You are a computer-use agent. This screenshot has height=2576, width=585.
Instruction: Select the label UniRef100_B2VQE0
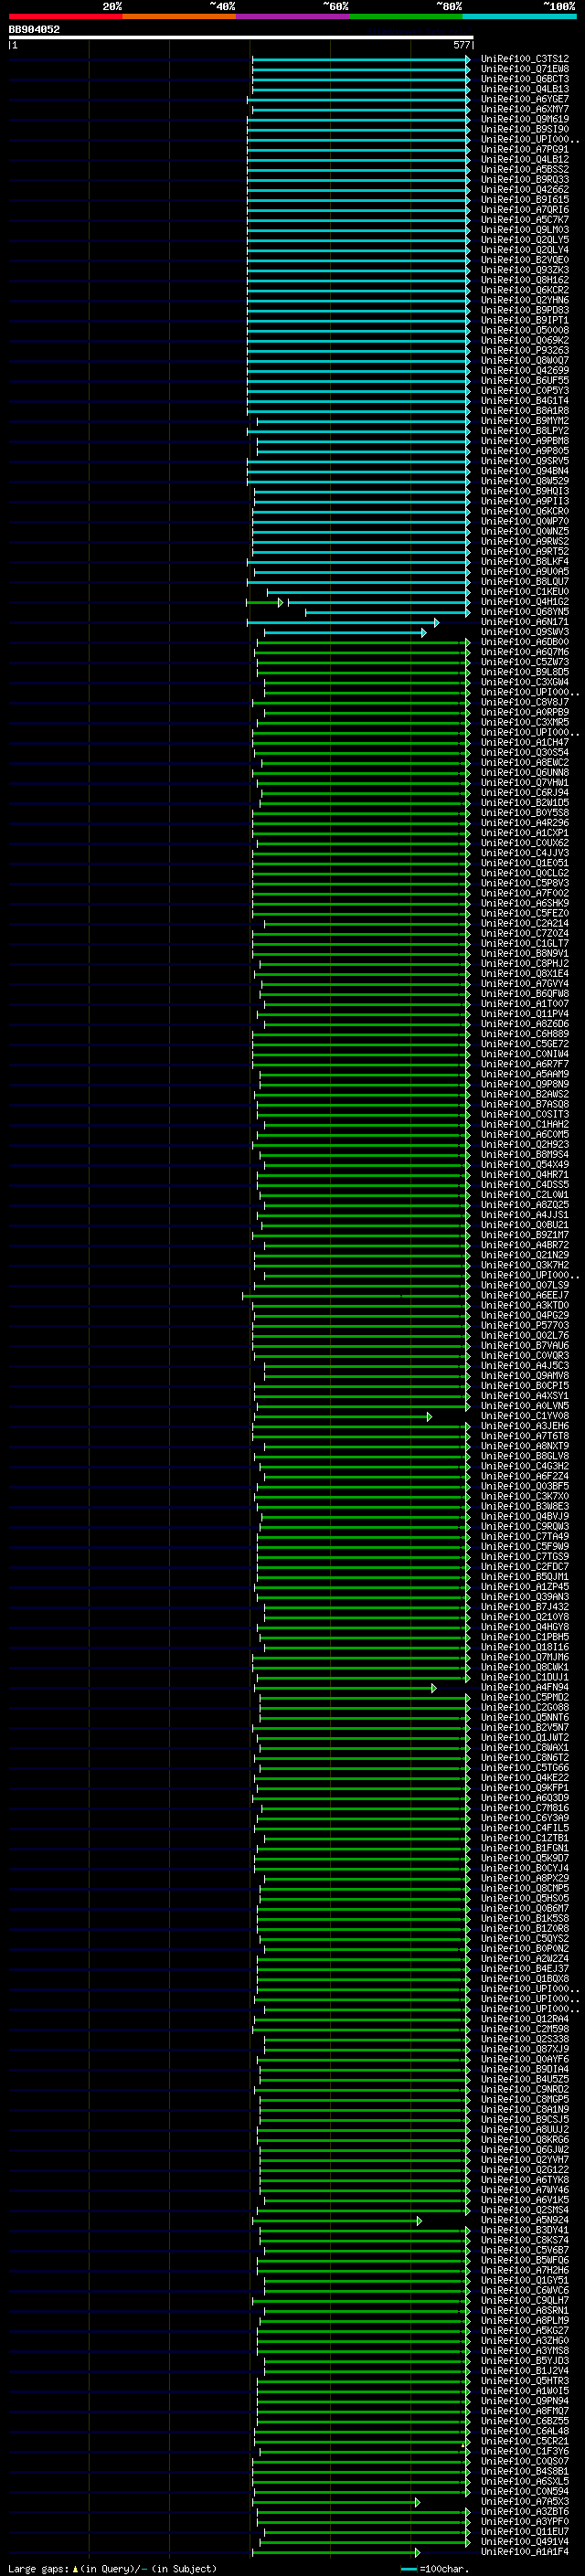pyautogui.click(x=524, y=260)
